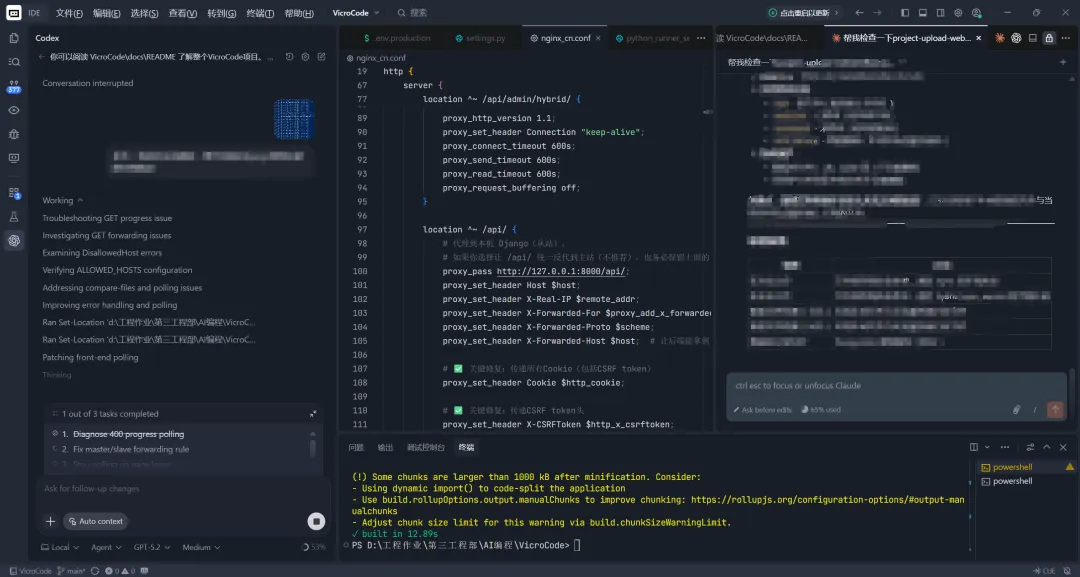Open the rollupjs.org configuration link in terminal

click(x=828, y=500)
